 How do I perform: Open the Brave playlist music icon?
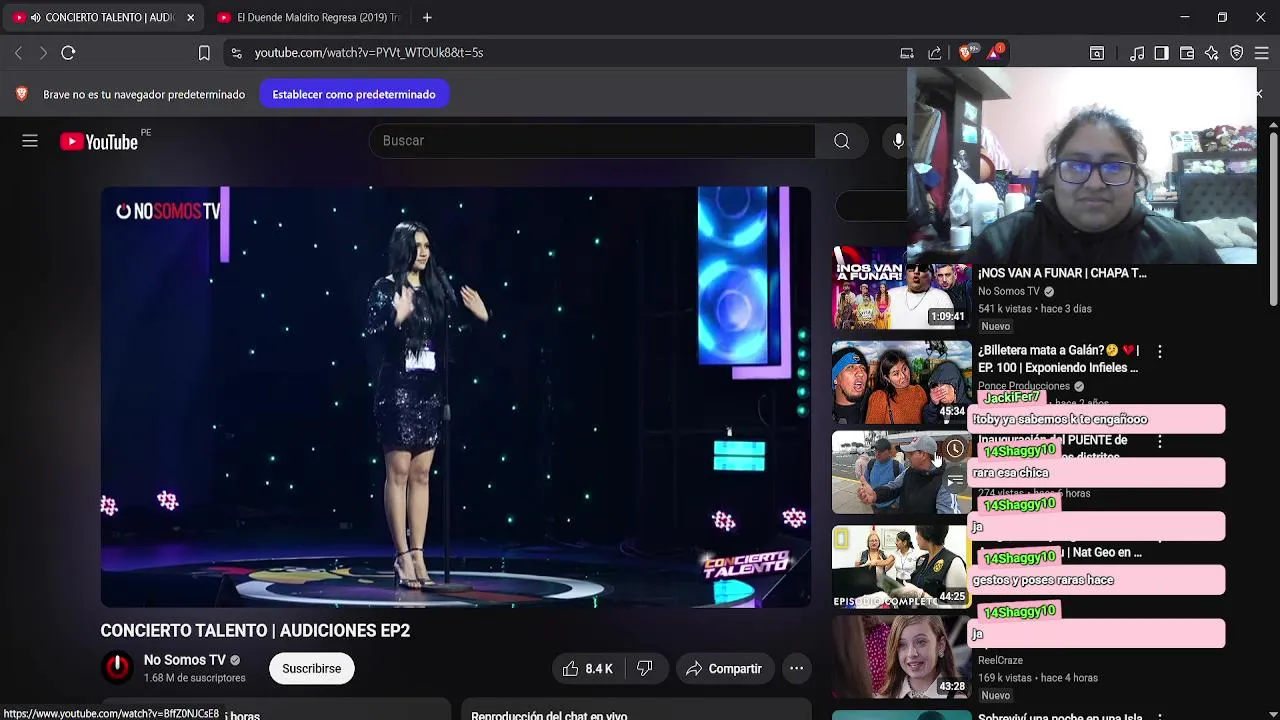point(1137,53)
